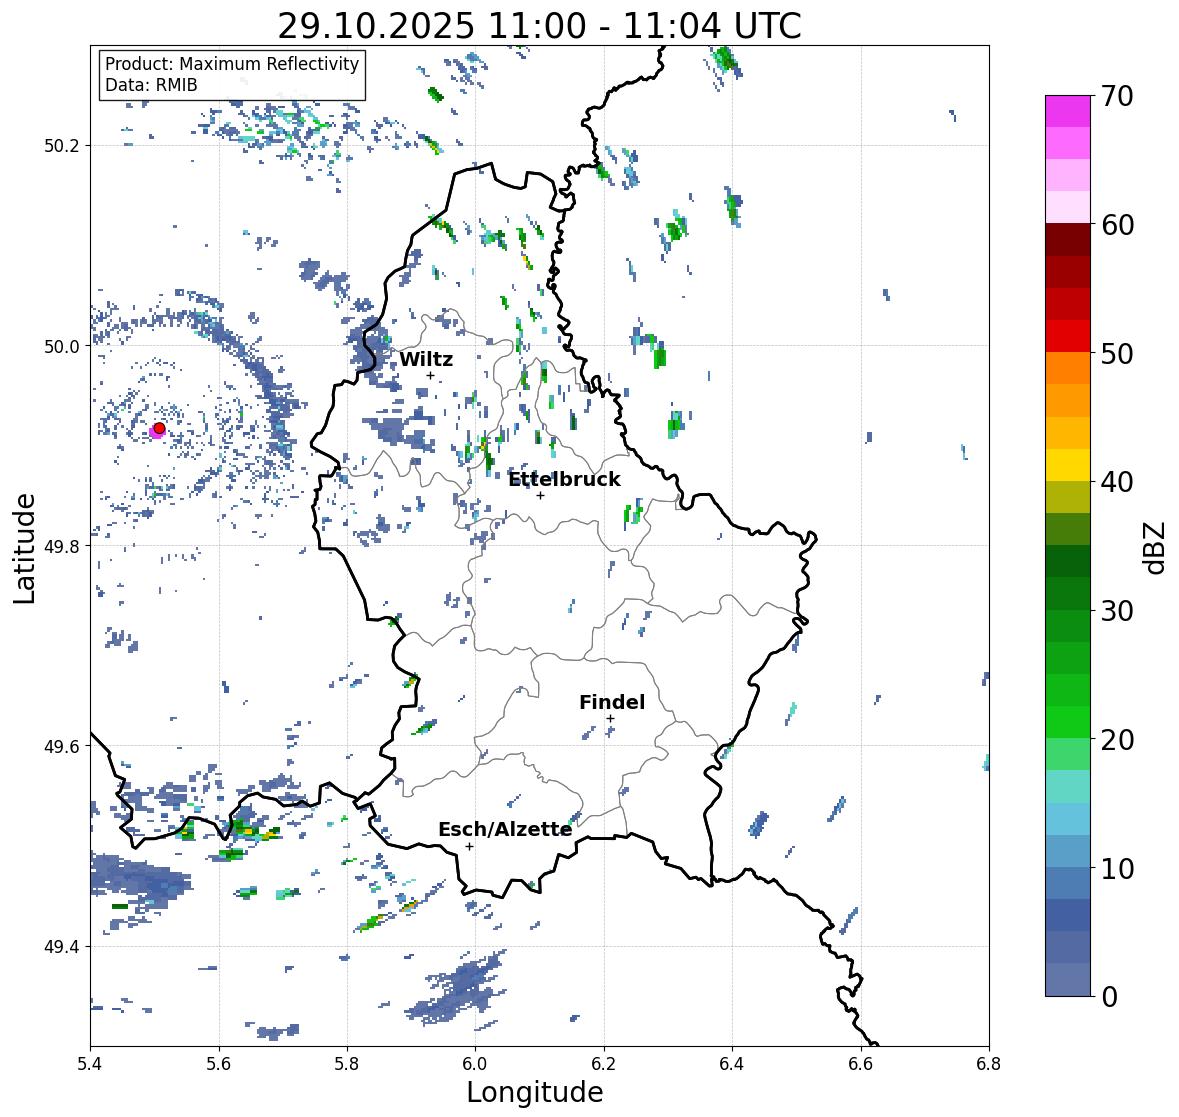Click the 30 tick on colorbar

pos(1117,611)
